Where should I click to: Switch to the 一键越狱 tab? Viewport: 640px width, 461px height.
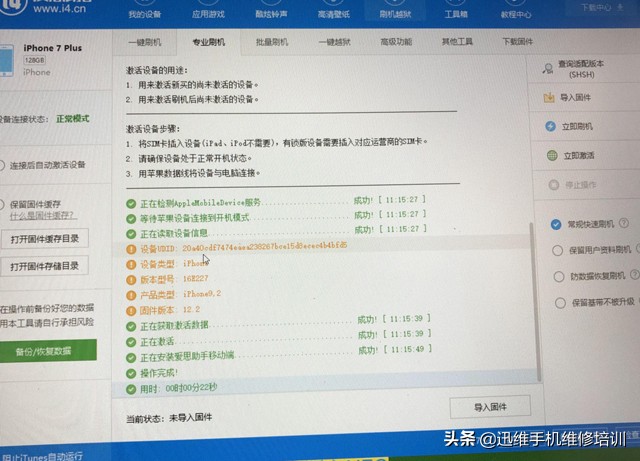[x=334, y=42]
